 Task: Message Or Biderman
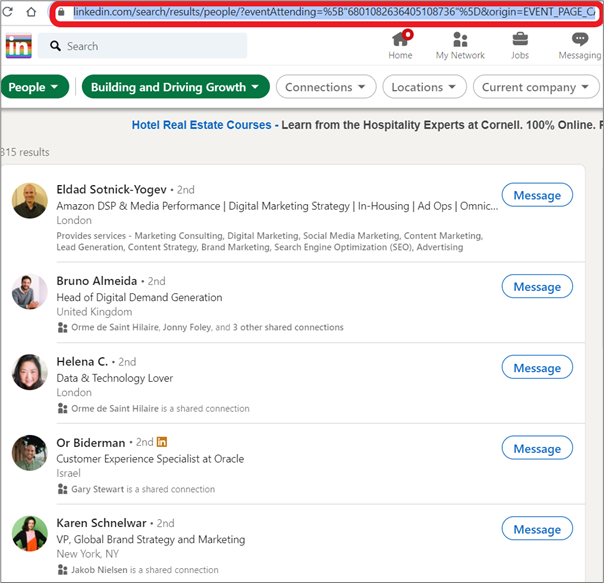tap(537, 448)
